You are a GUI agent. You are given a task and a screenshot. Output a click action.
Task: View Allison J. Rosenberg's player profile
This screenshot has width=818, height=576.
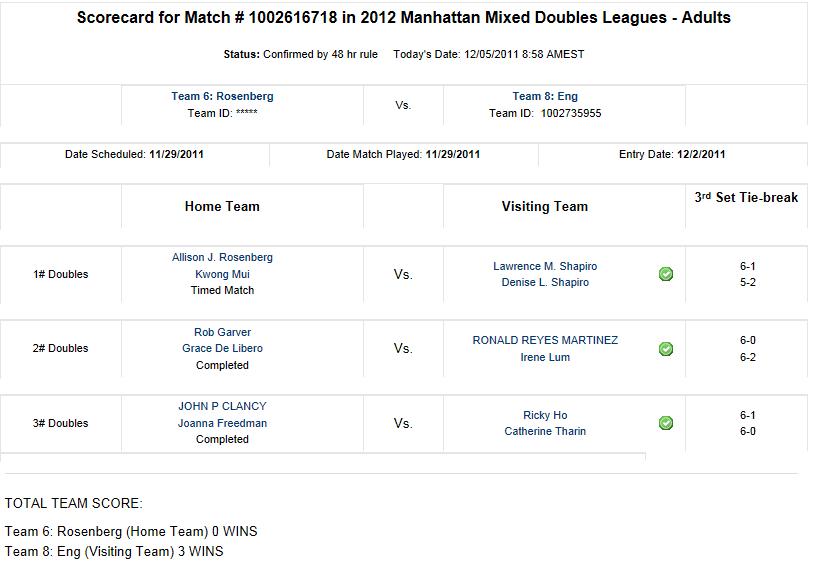[x=222, y=257]
